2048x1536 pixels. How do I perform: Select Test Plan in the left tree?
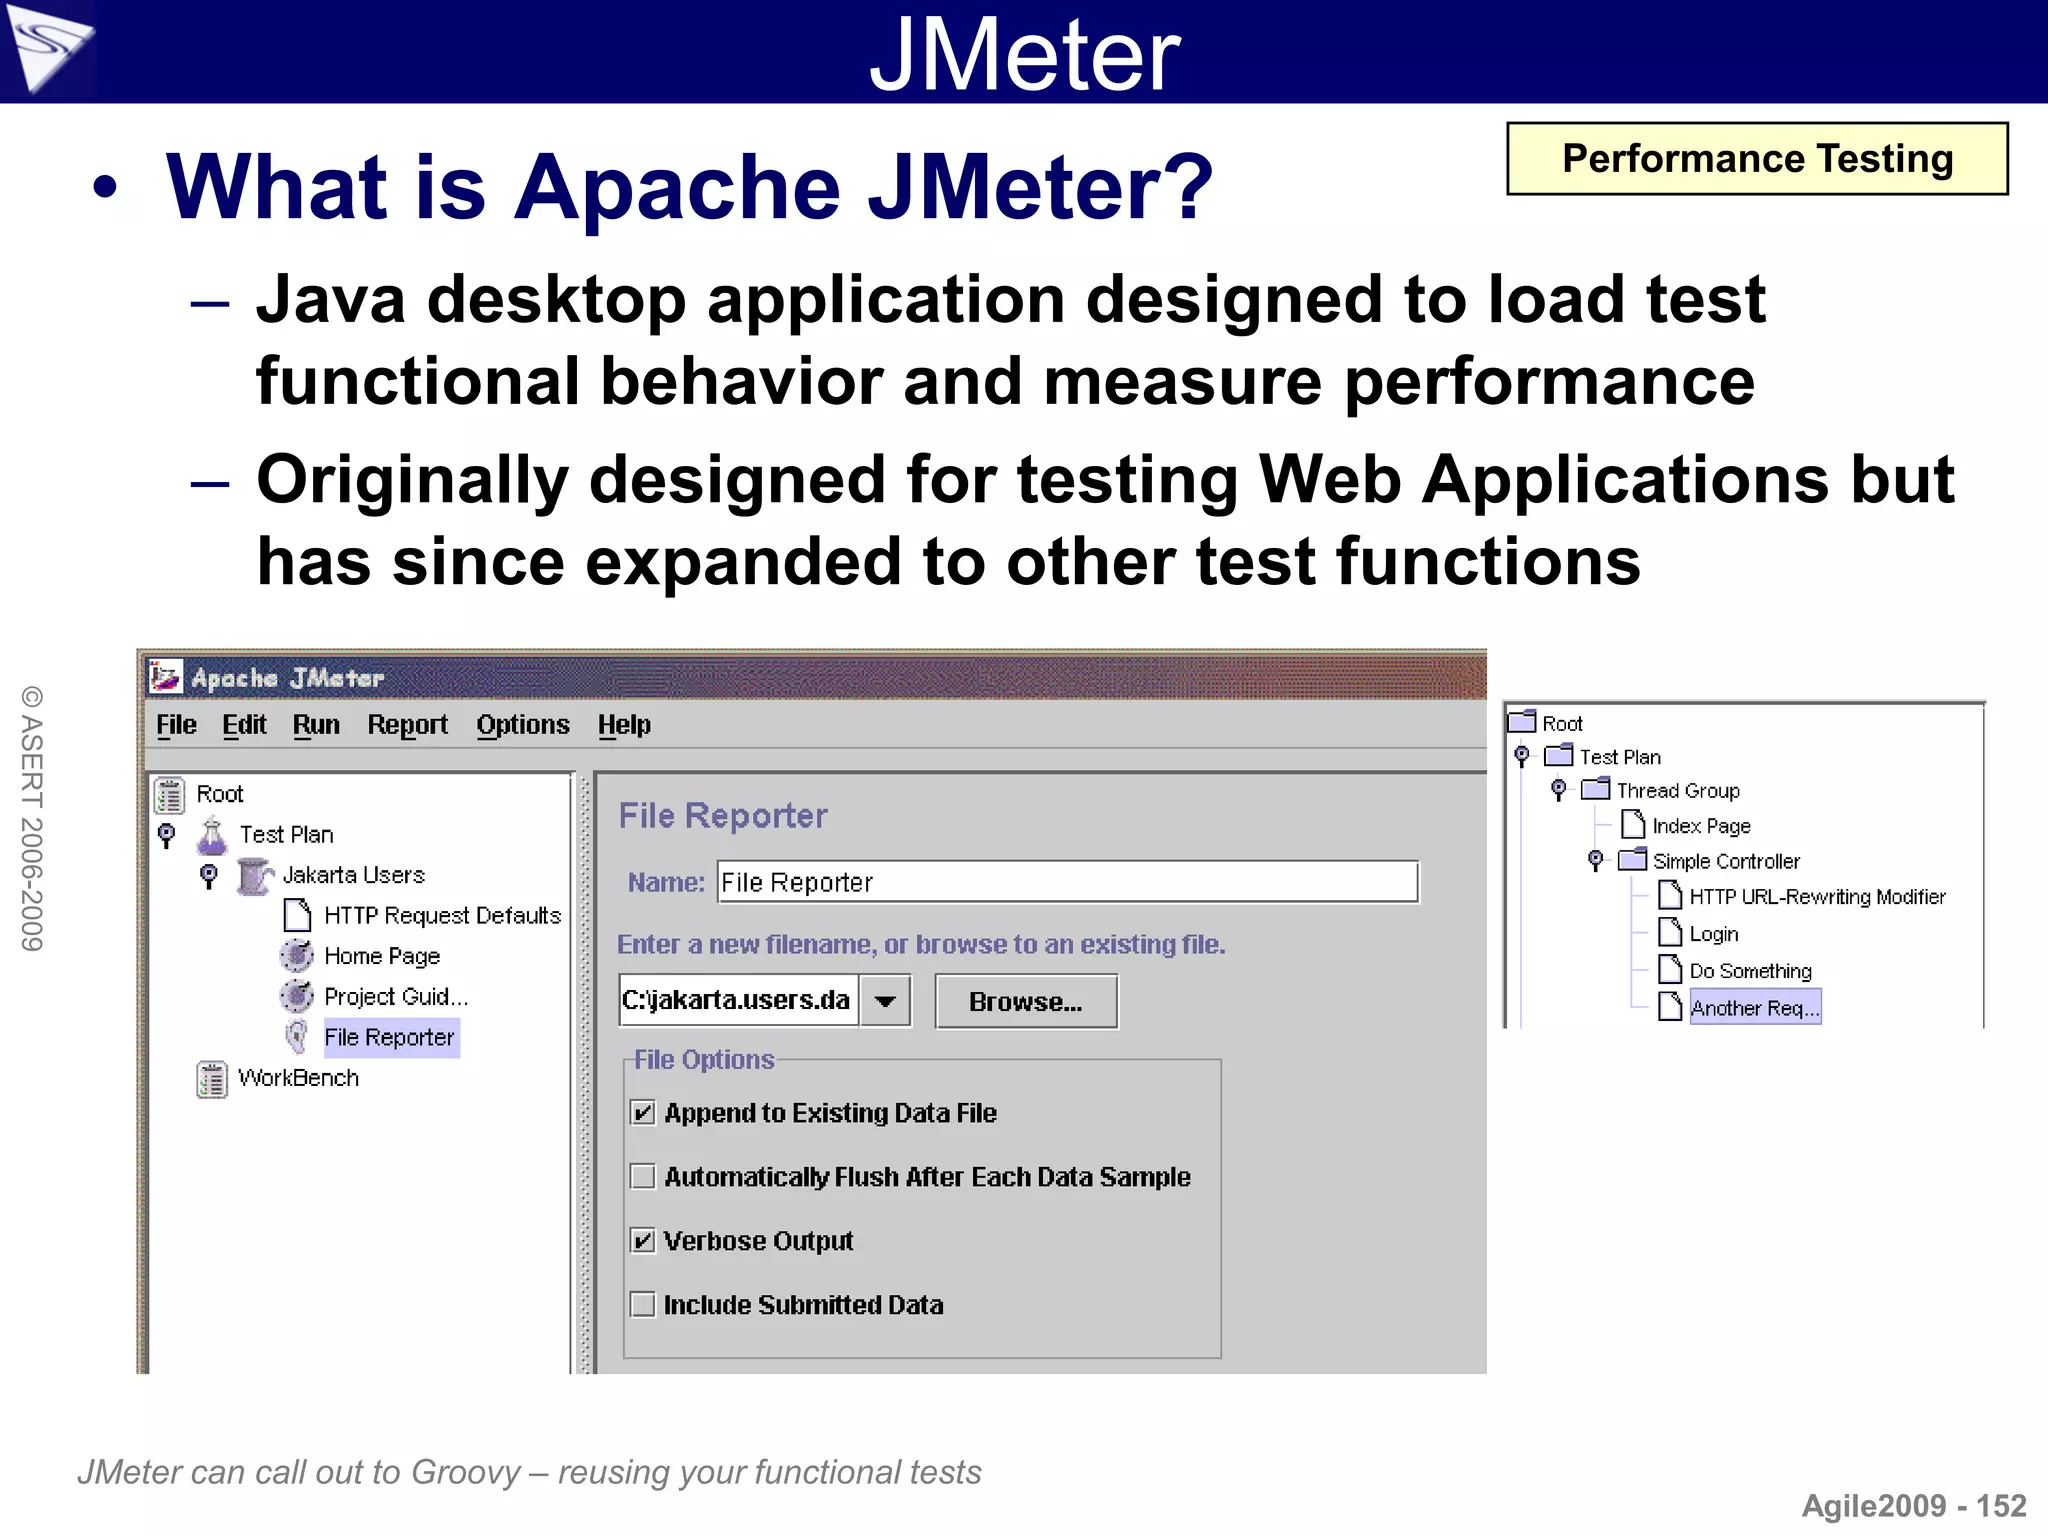(x=286, y=835)
